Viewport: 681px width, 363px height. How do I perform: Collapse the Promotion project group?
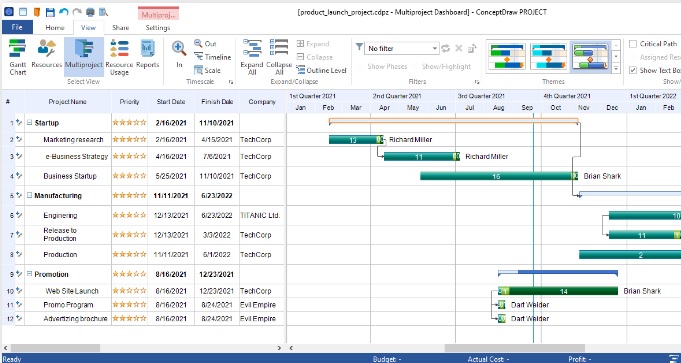coord(30,274)
